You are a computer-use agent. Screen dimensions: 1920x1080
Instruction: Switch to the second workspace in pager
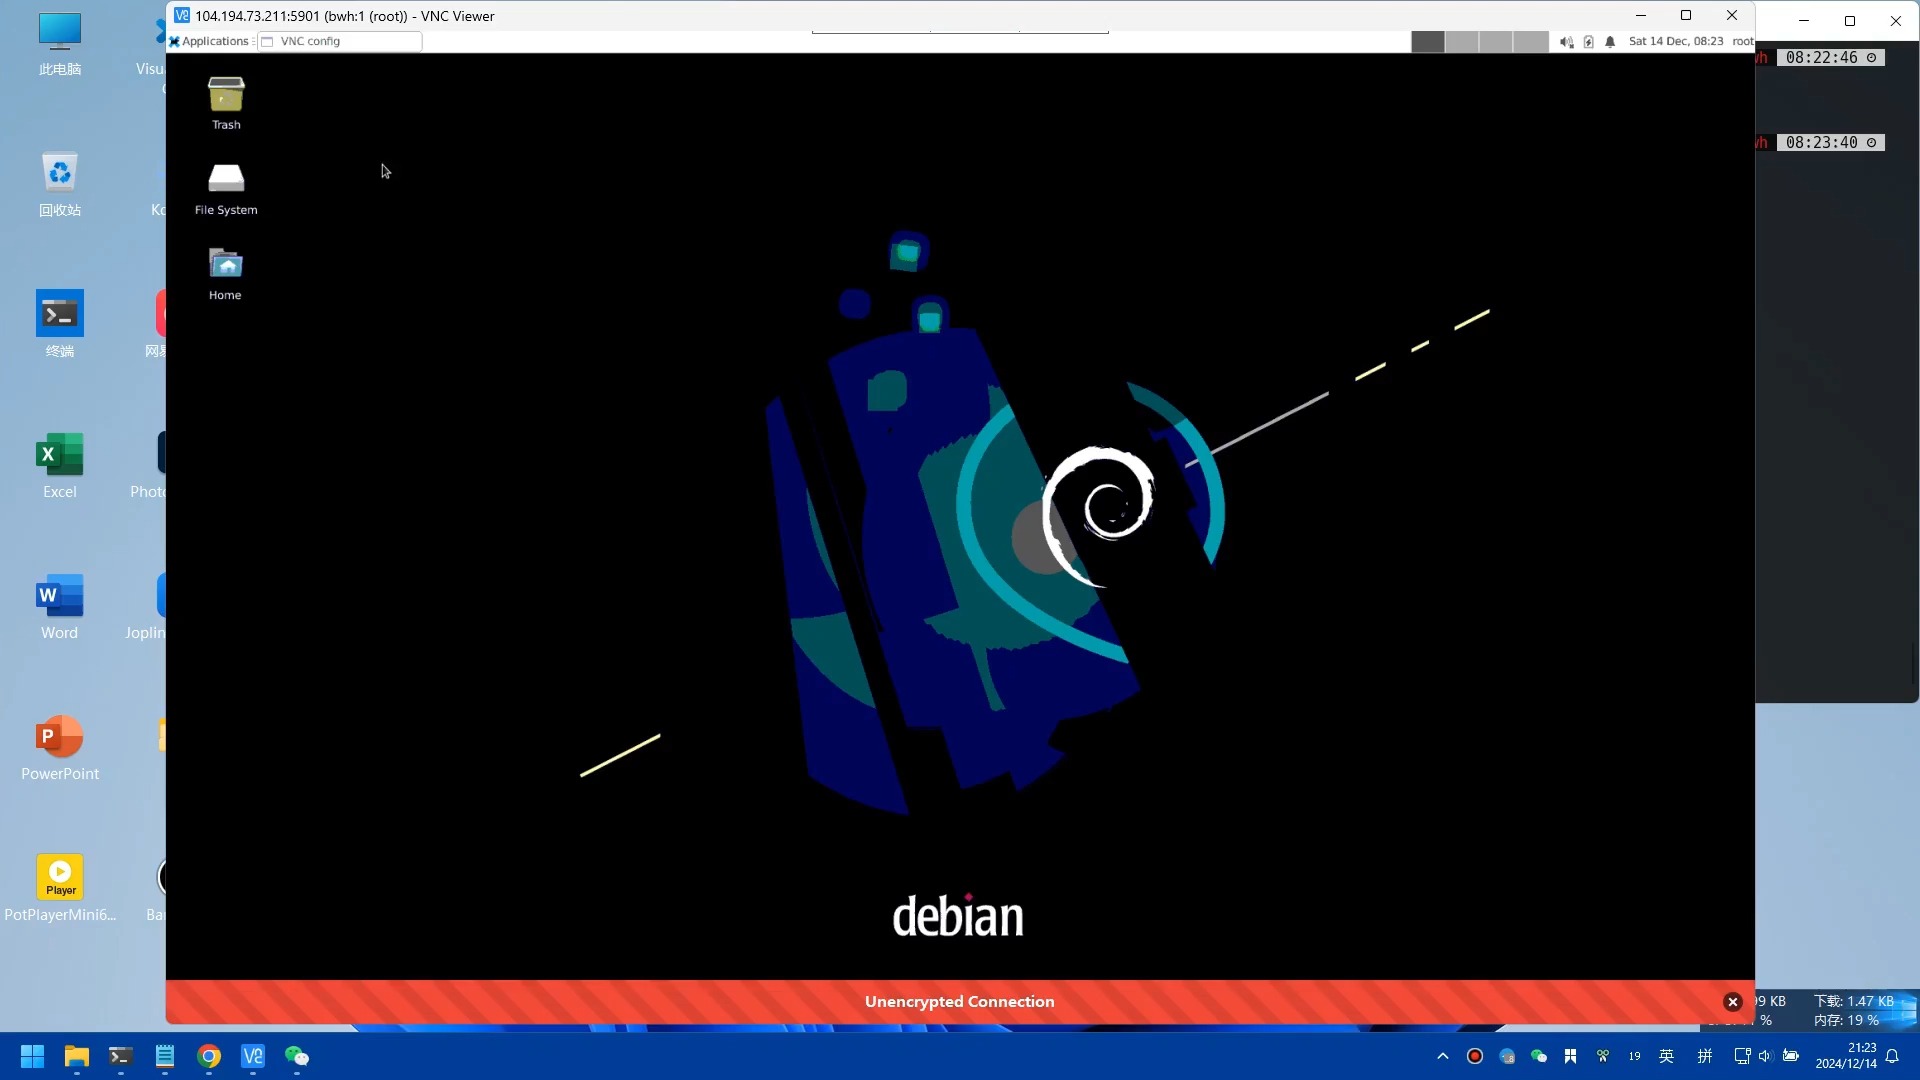tap(1462, 41)
